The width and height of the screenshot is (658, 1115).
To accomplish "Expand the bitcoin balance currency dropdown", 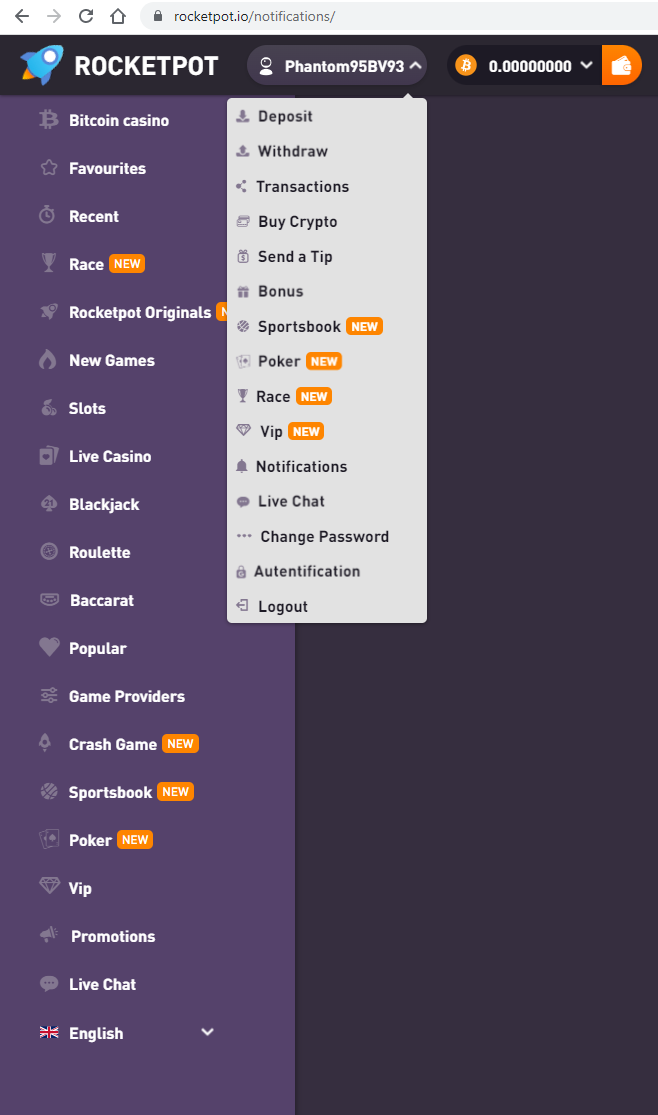I will (x=587, y=66).
